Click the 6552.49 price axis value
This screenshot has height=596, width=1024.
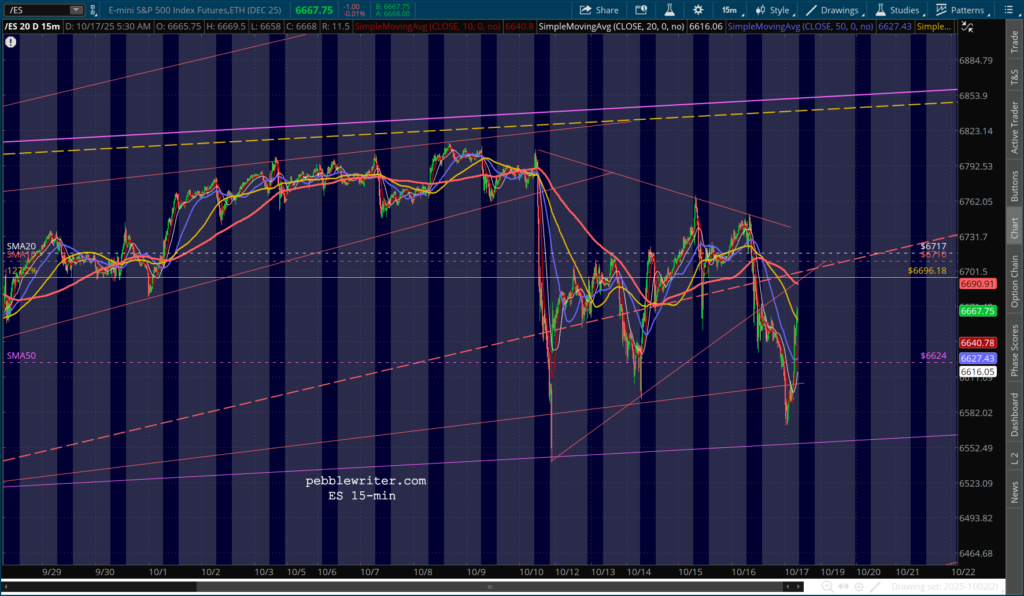[x=976, y=448]
